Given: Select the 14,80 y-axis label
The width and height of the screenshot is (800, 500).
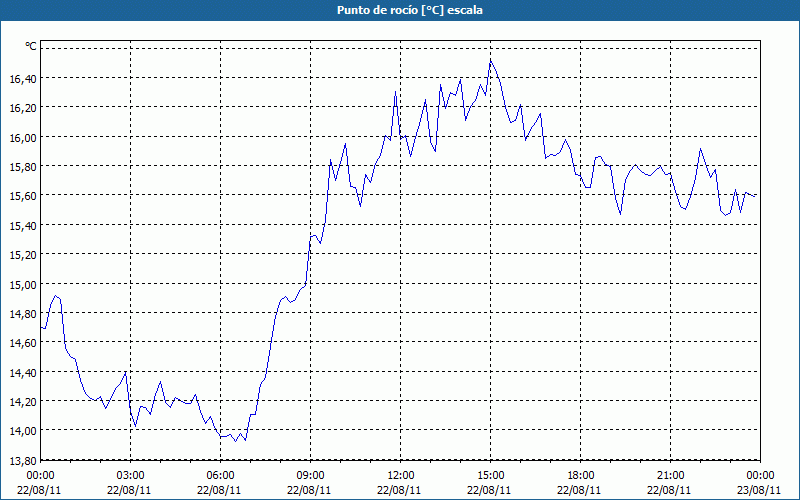Looking at the screenshot, I should [23, 314].
